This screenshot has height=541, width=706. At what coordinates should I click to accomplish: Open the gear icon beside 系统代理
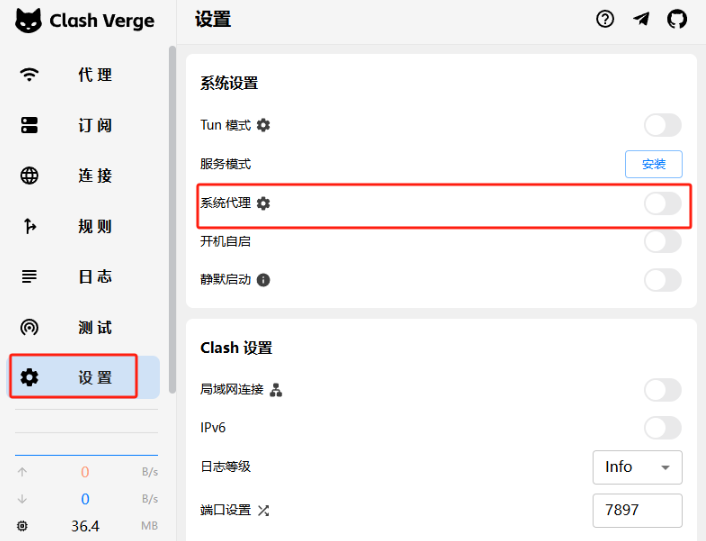[263, 203]
